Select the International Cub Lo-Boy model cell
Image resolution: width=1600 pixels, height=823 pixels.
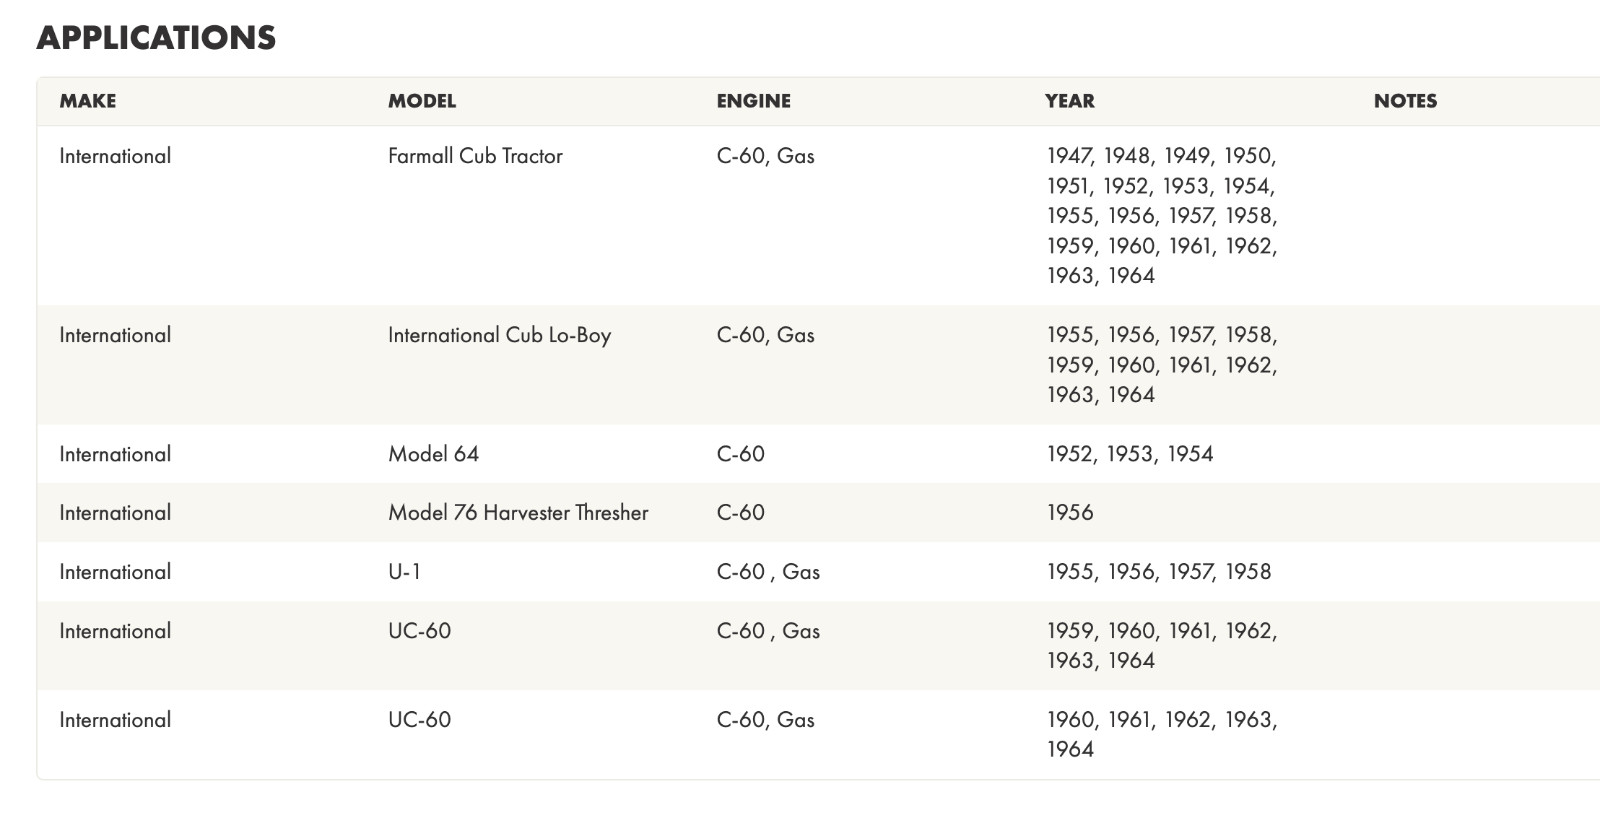(x=499, y=335)
